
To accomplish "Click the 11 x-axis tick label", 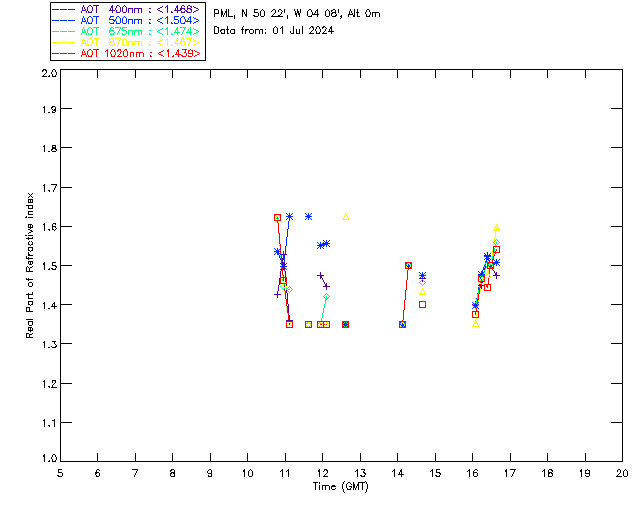I will coord(285,473).
